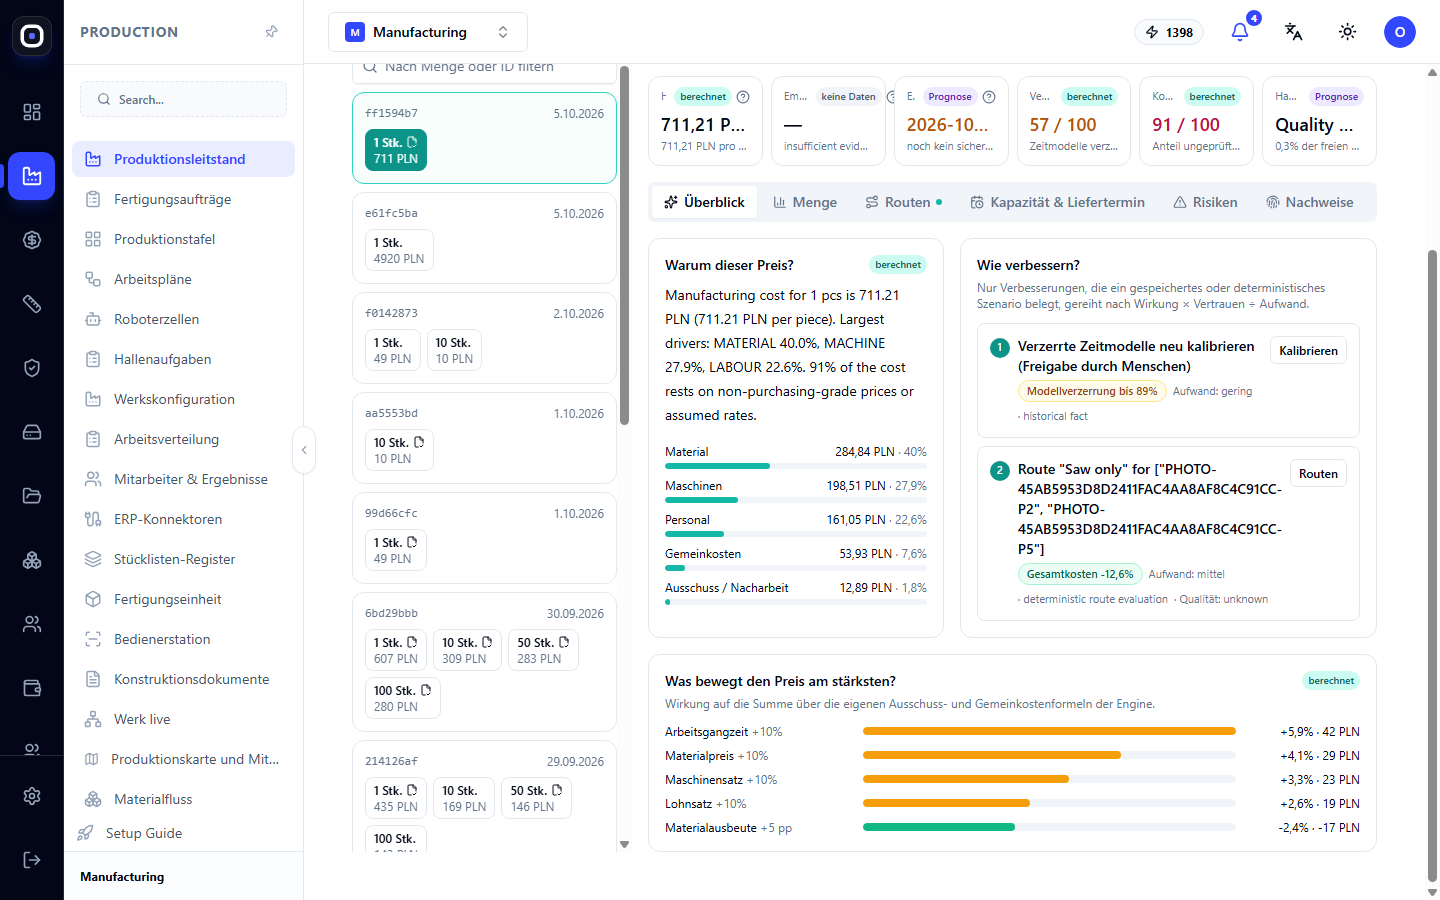Click the shield icon in left rail

tap(32, 368)
